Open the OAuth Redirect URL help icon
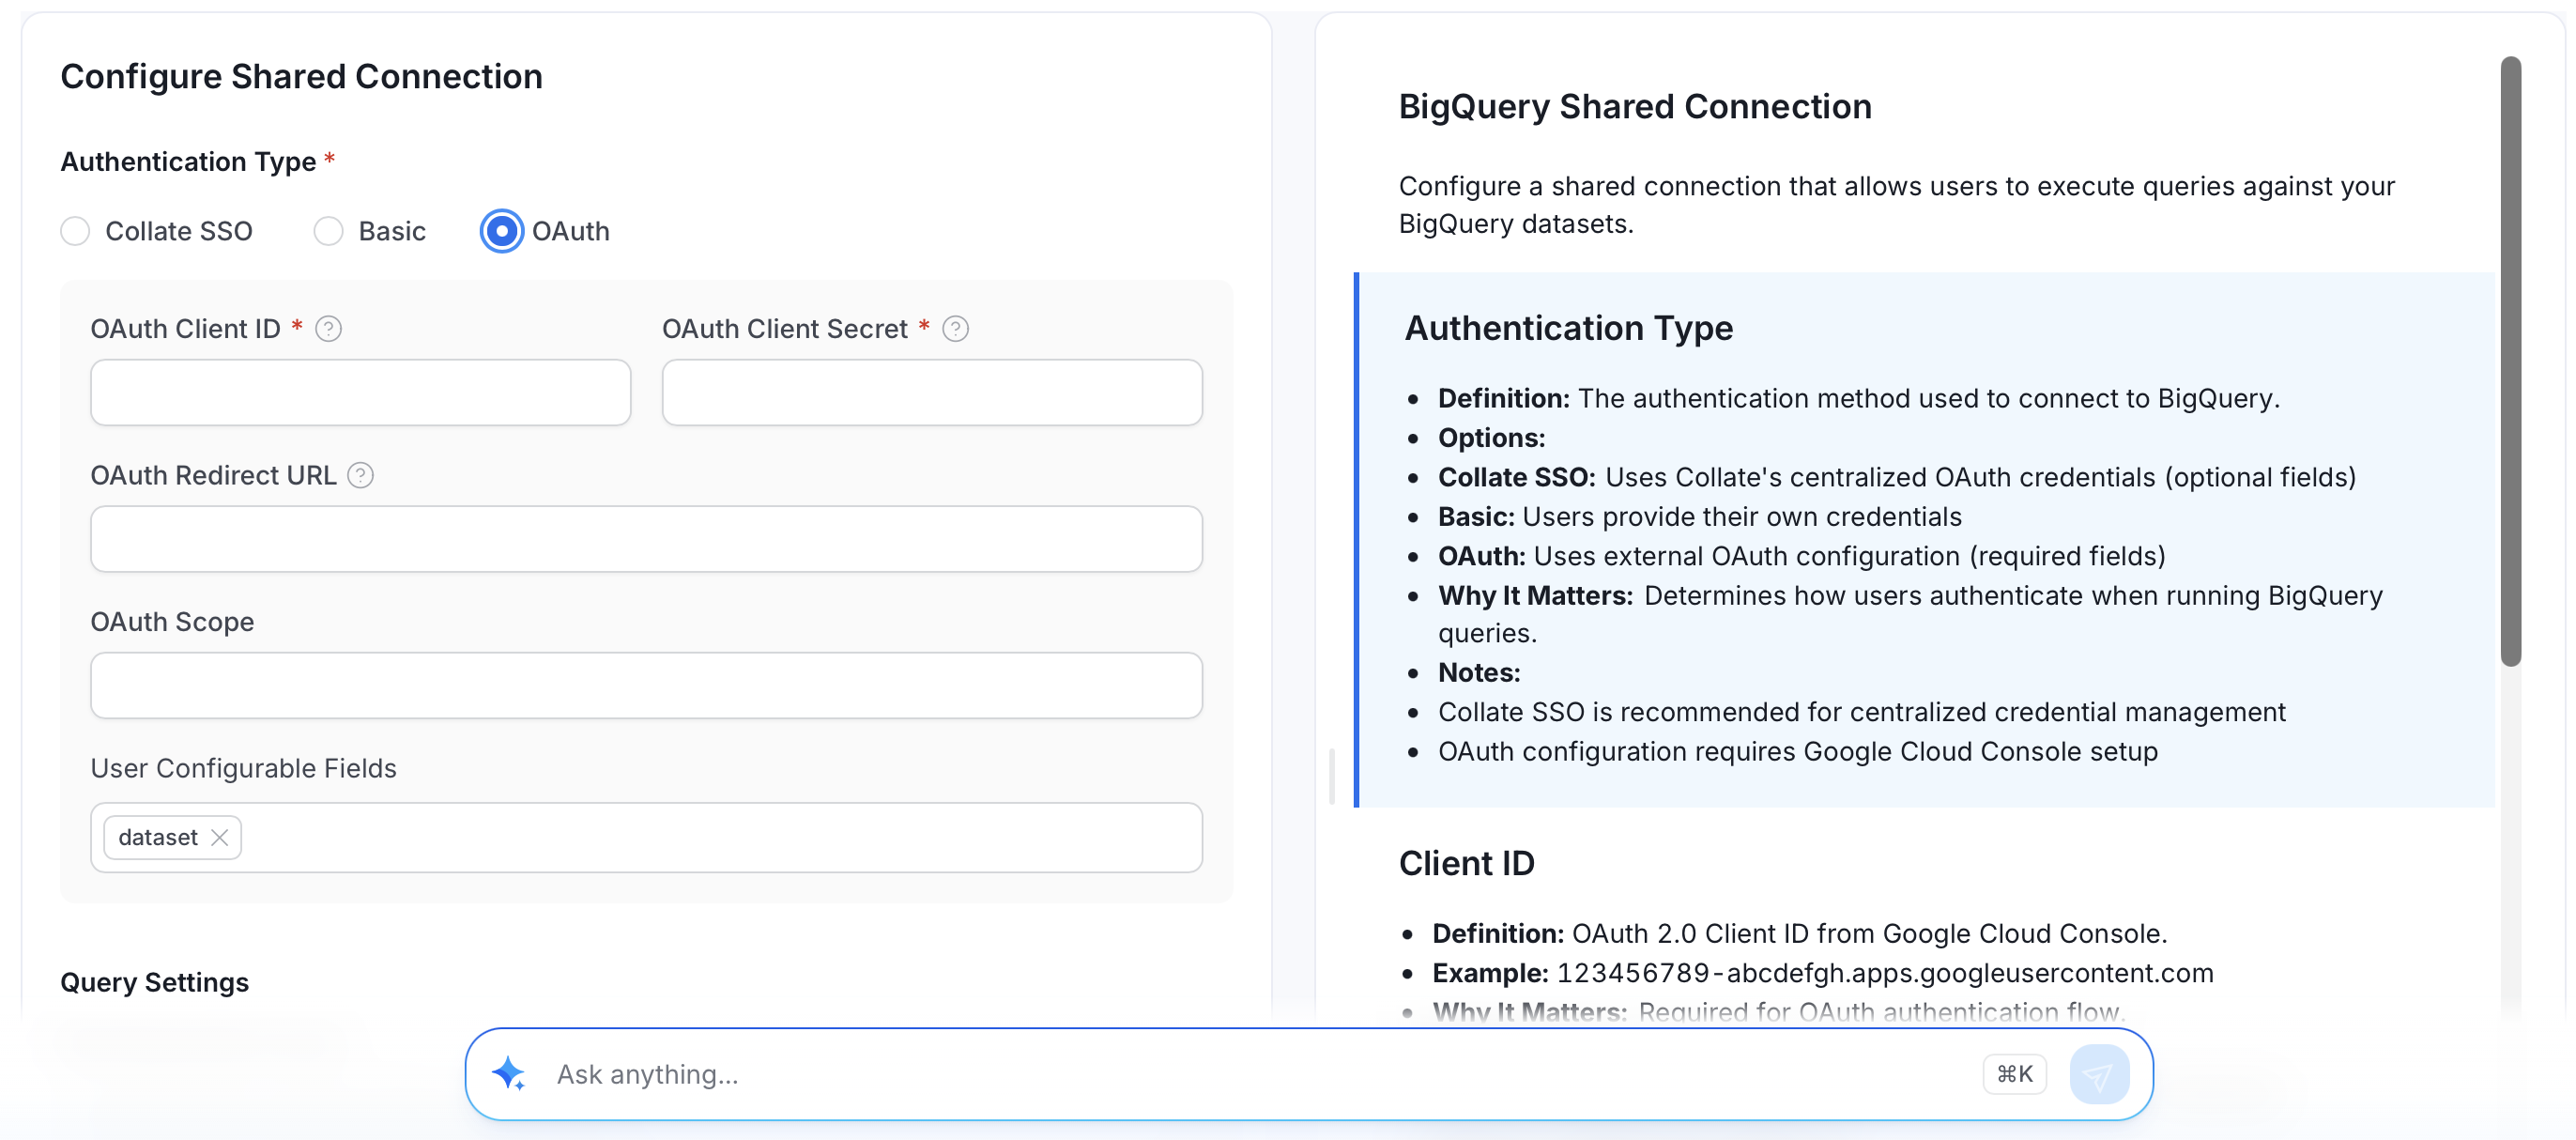The height and width of the screenshot is (1140, 2576). point(360,476)
